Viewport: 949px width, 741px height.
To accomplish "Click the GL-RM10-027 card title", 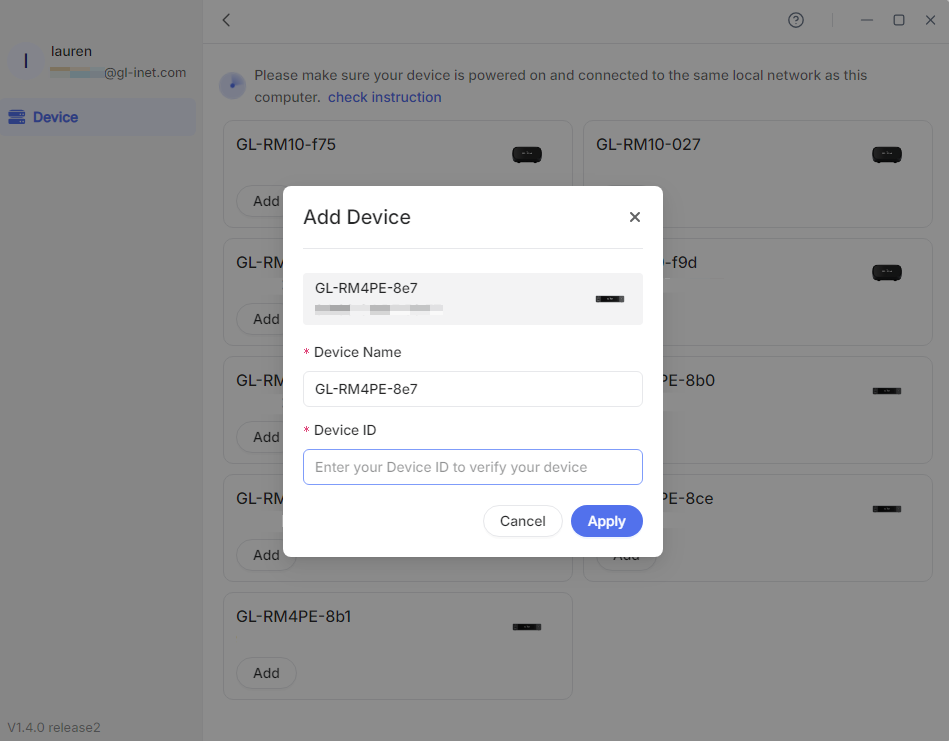I will pos(648,144).
